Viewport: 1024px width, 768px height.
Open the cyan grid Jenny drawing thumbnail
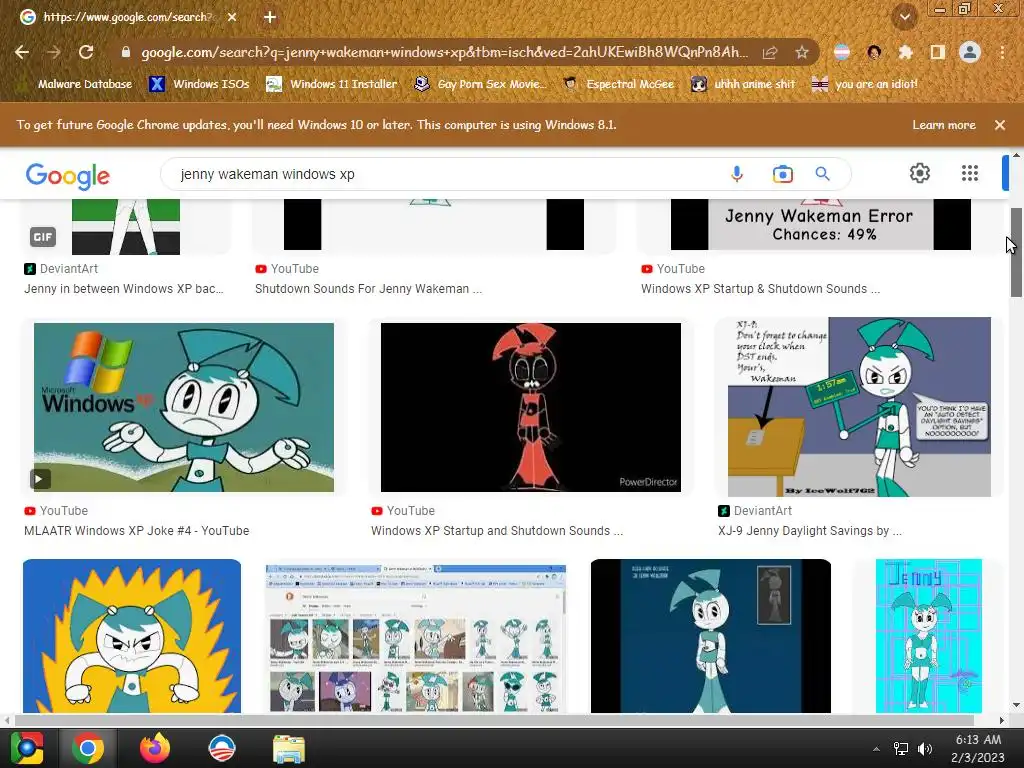coord(929,636)
